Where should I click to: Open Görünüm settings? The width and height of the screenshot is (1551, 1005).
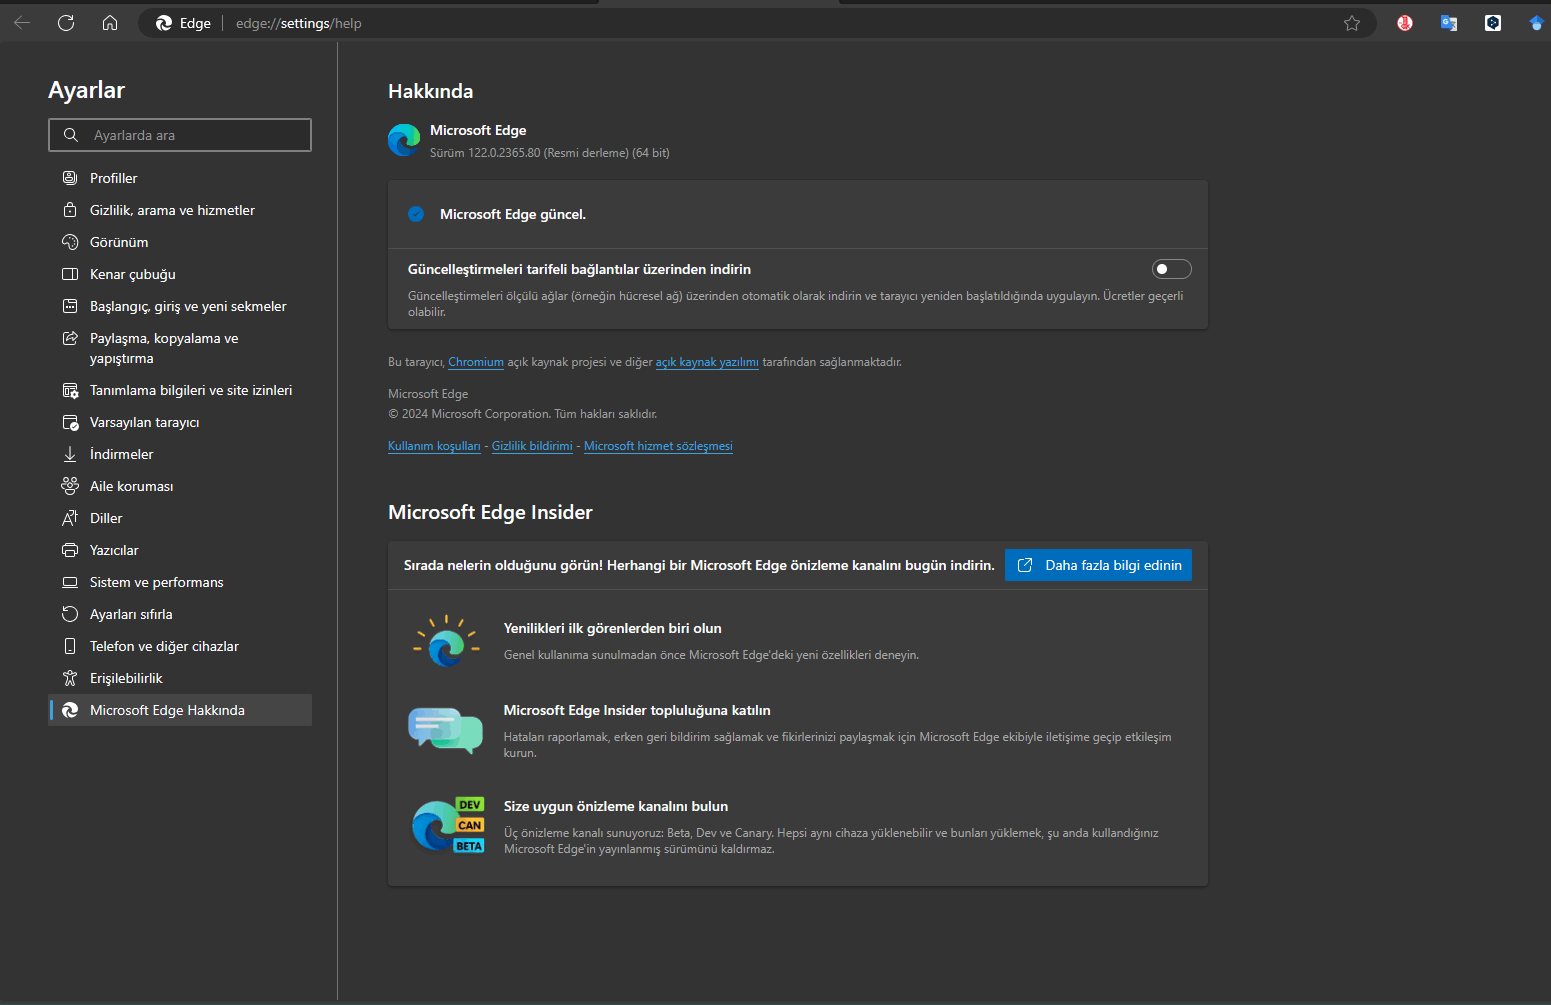[180, 242]
